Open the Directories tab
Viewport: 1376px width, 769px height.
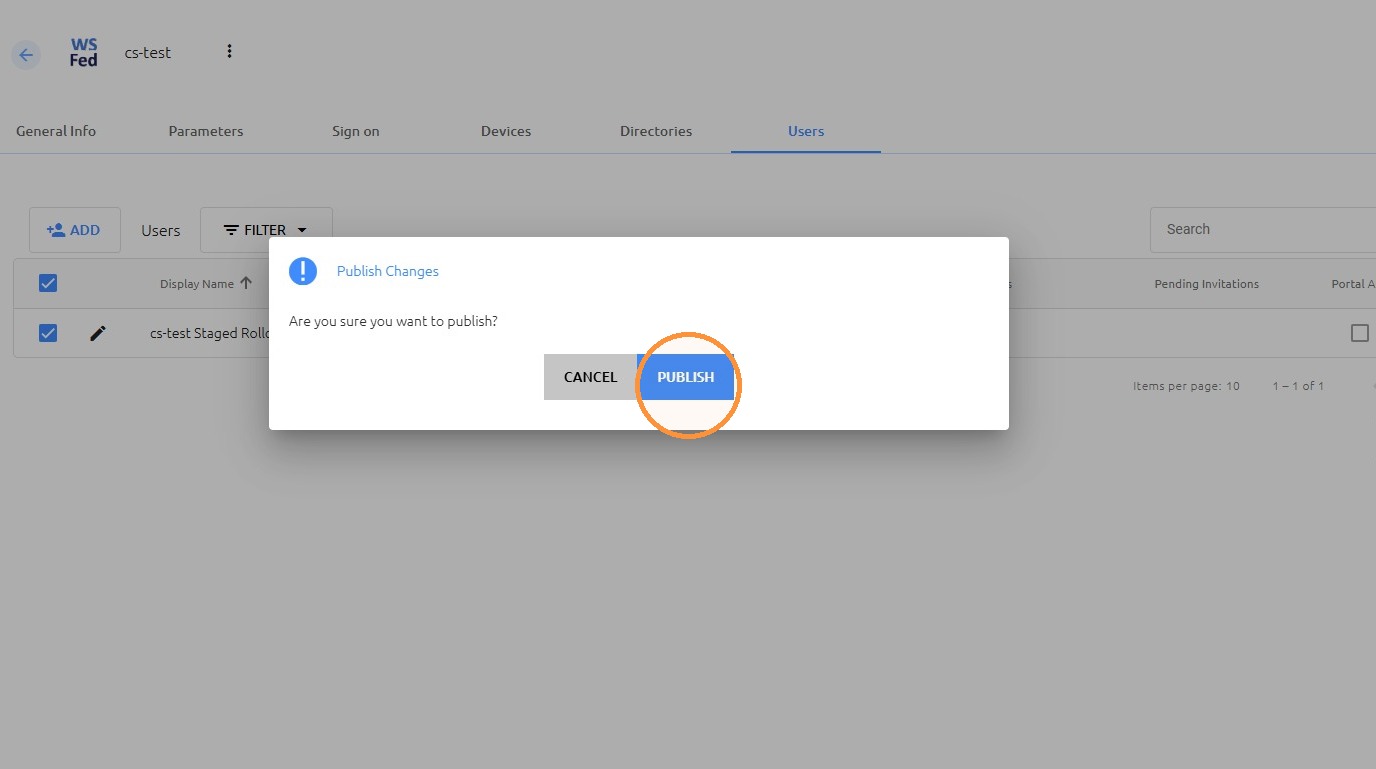pyautogui.click(x=656, y=131)
